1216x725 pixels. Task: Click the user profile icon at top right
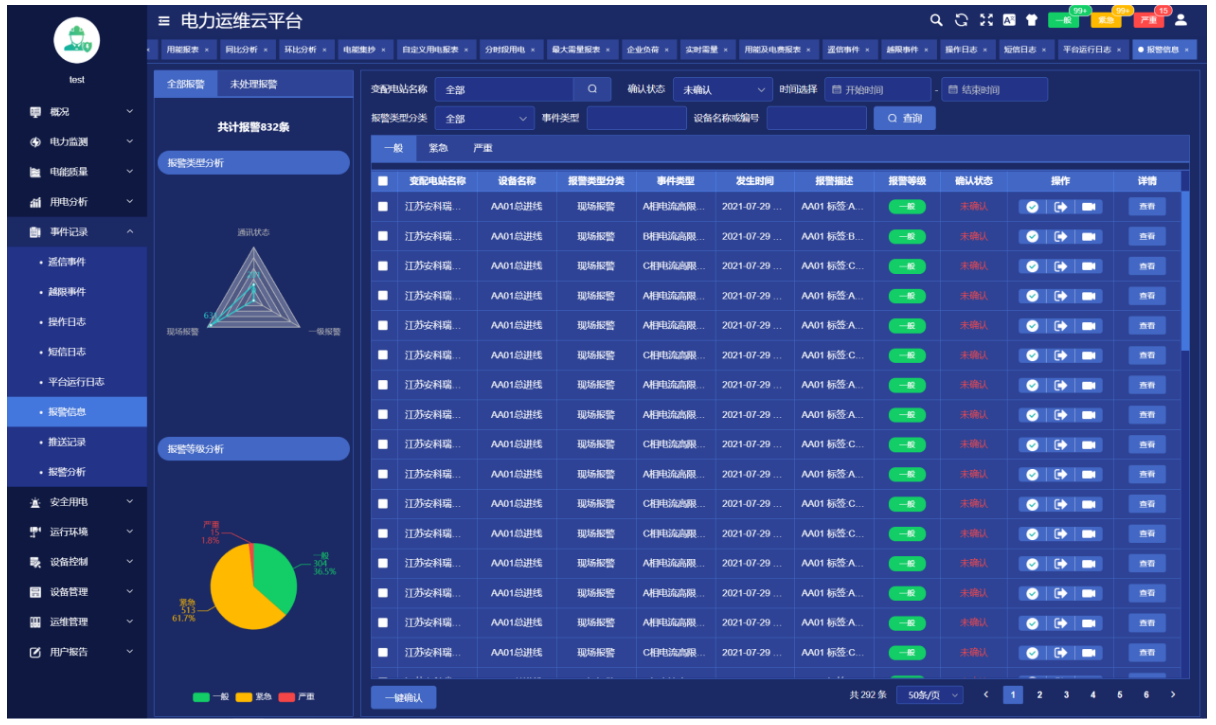pos(1180,20)
